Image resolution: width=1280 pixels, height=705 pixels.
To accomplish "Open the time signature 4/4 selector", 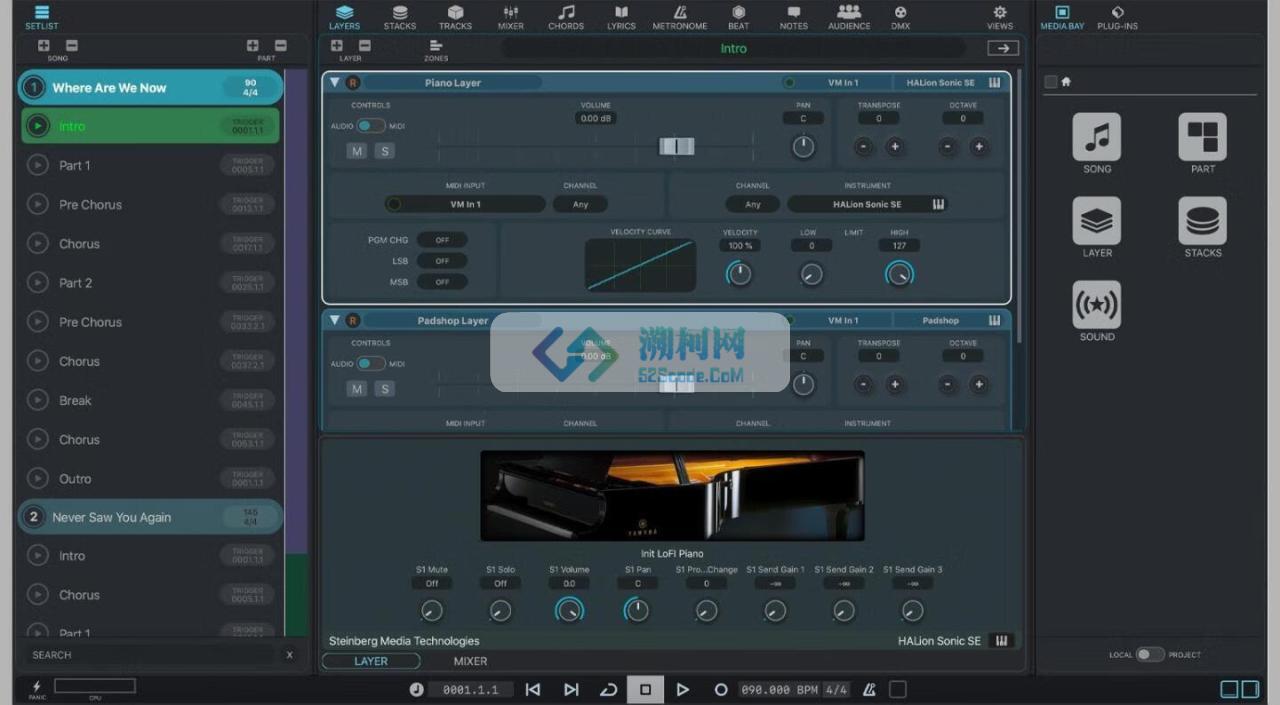I will coord(836,690).
